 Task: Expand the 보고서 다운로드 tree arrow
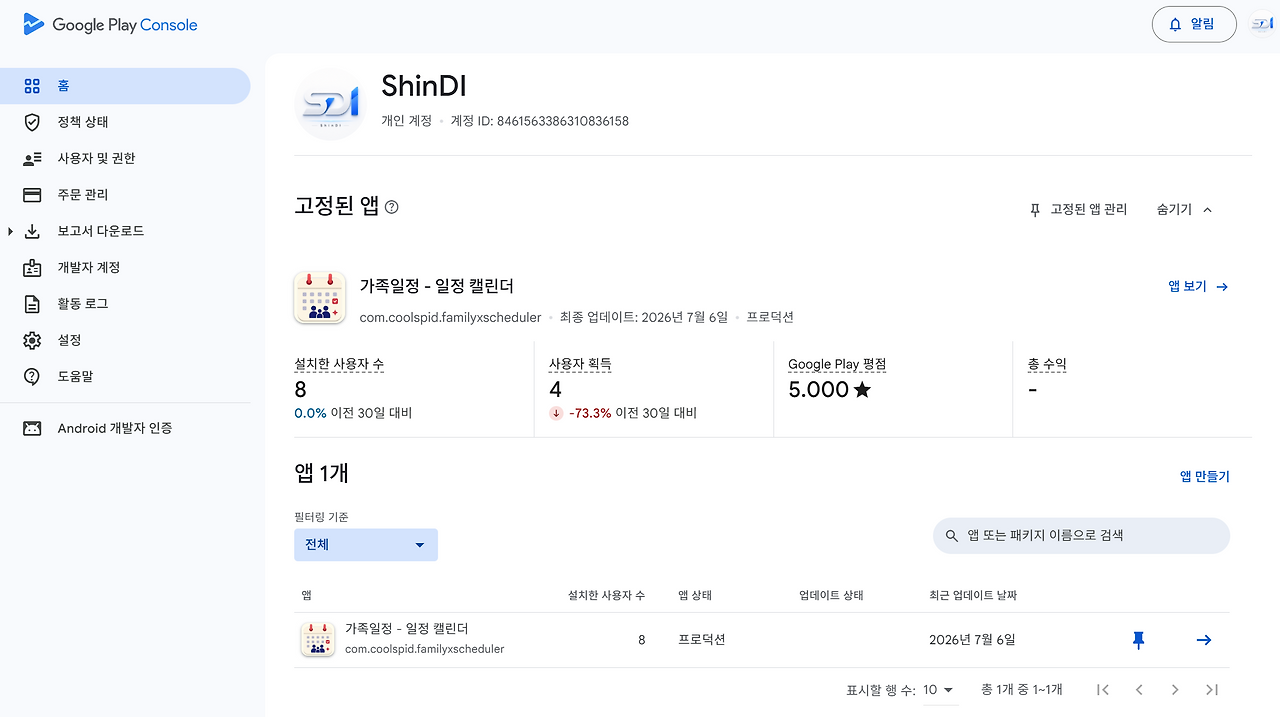click(x=10, y=231)
